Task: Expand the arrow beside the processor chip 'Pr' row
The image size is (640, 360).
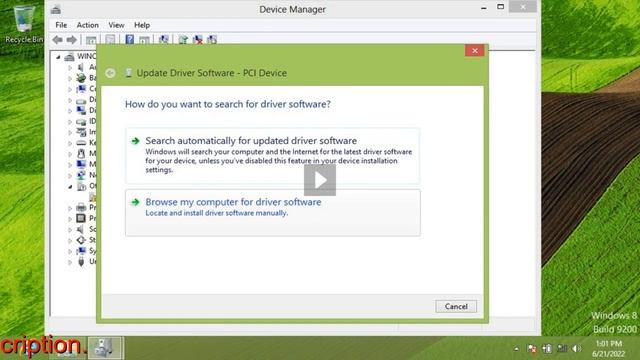Action: [x=70, y=219]
